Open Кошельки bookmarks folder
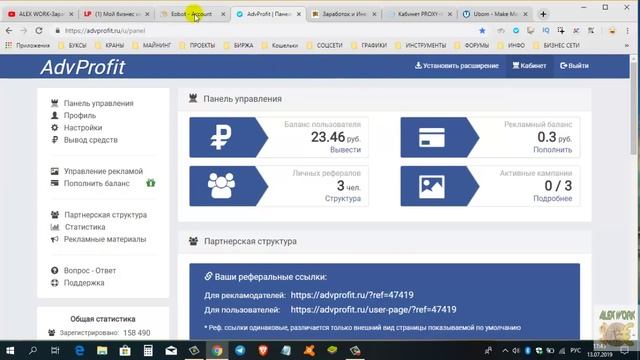The image size is (640, 360). click(x=280, y=45)
